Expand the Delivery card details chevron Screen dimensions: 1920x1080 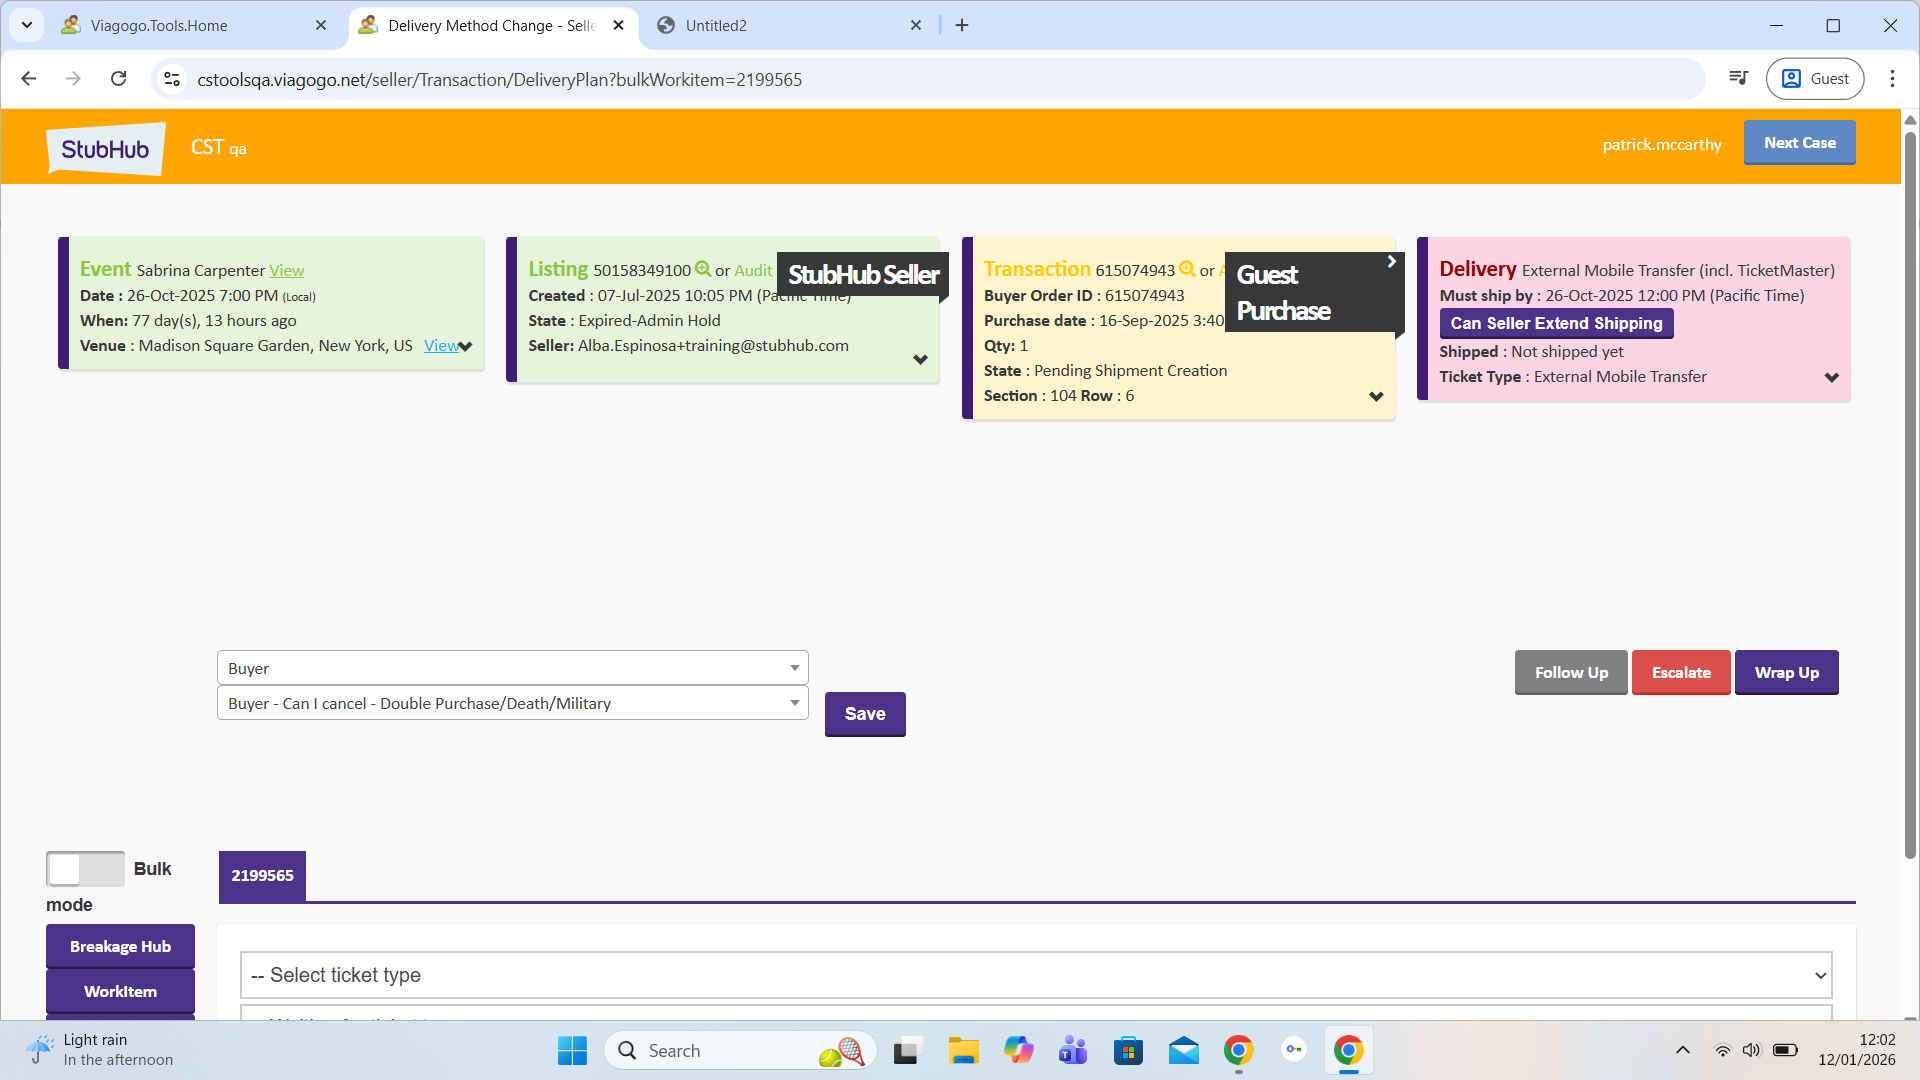click(x=1831, y=378)
